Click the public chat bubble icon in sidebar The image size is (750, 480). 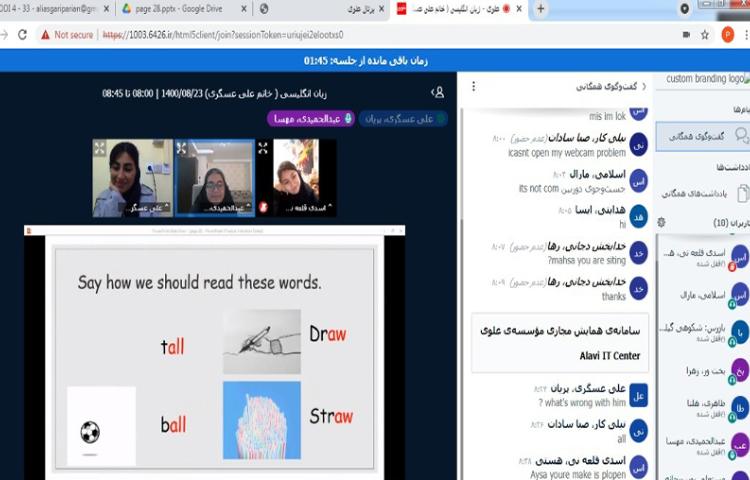point(741,136)
